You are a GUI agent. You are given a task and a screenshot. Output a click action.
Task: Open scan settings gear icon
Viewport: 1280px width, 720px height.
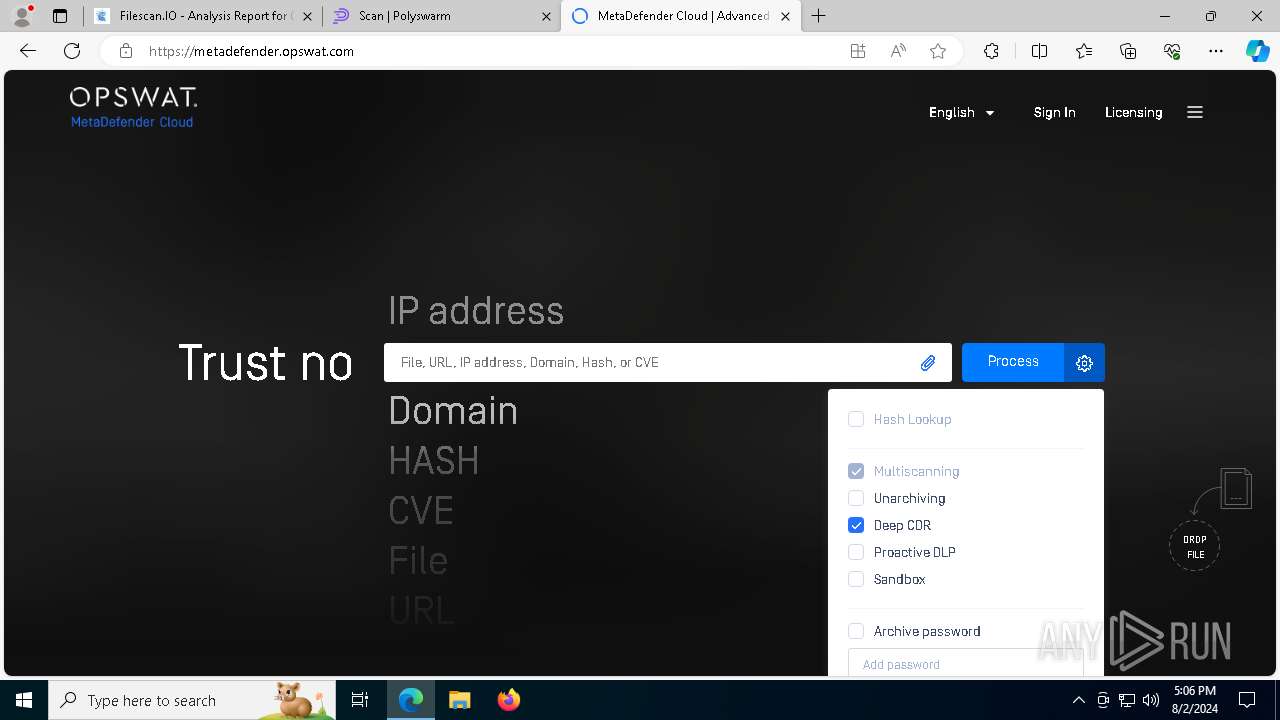(1084, 363)
